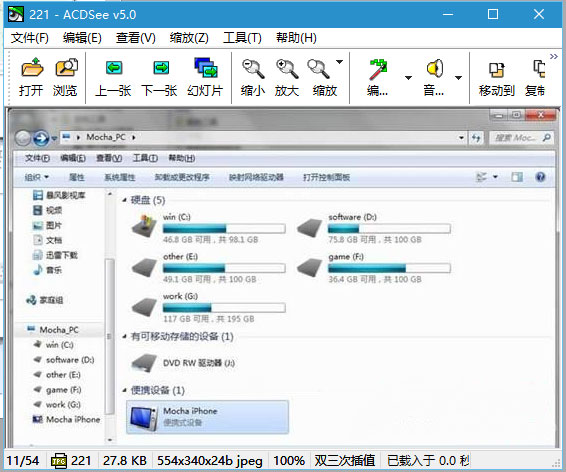
Task: Click 打开控制面板 in the Explorer toolbar
Action: pyautogui.click(x=326, y=177)
